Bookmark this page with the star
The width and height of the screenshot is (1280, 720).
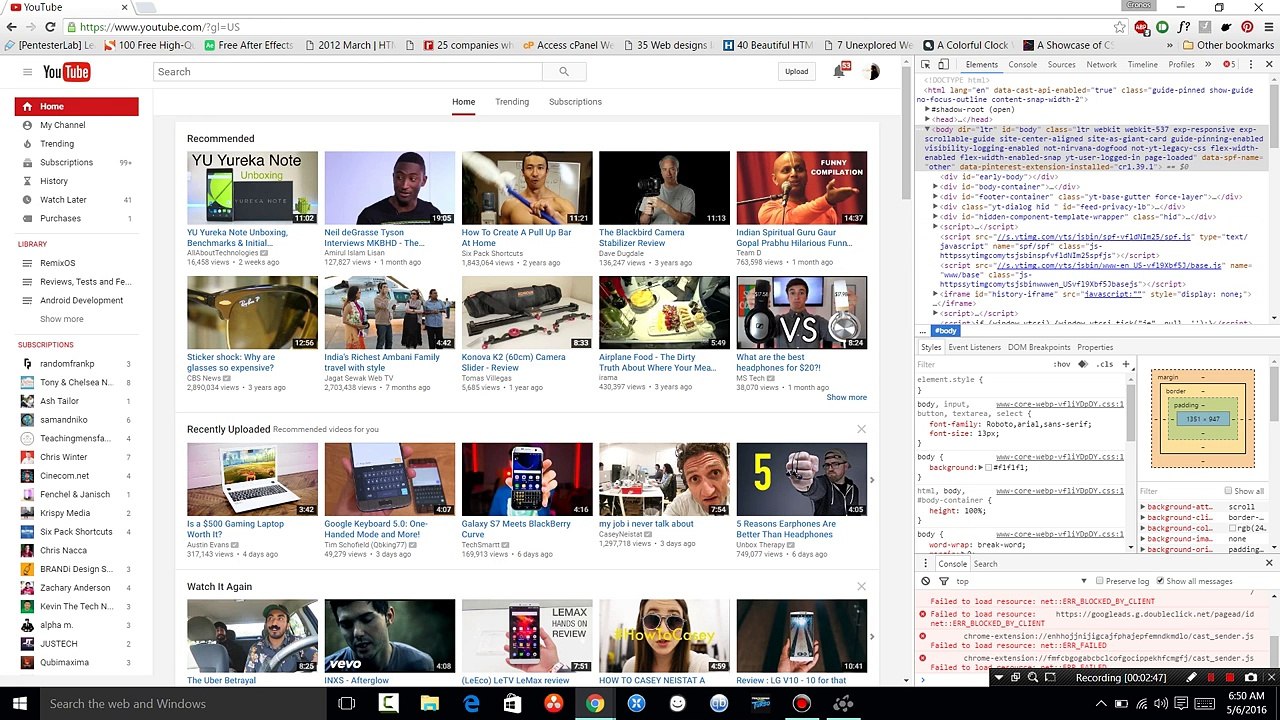(1120, 27)
